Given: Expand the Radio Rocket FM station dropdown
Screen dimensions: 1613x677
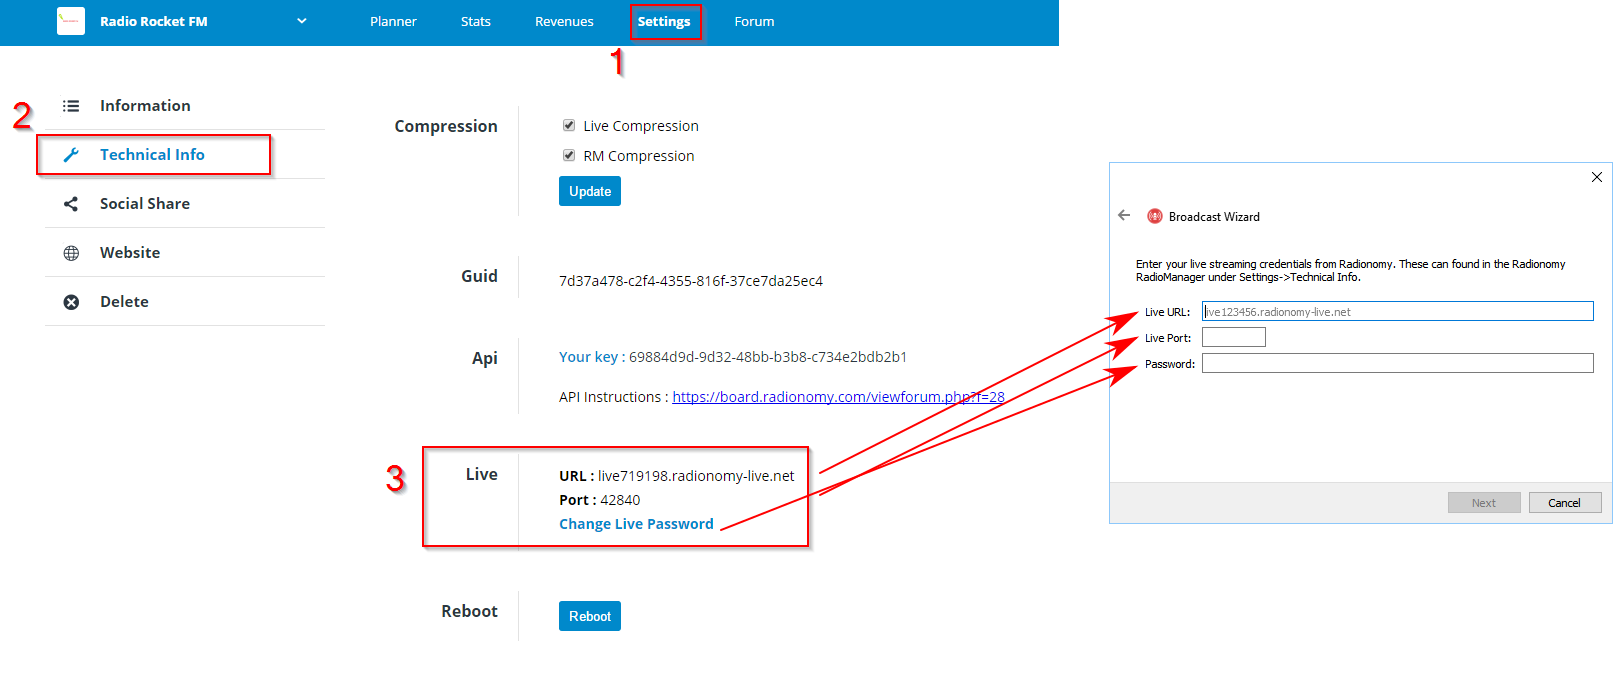Looking at the screenshot, I should pos(302,21).
